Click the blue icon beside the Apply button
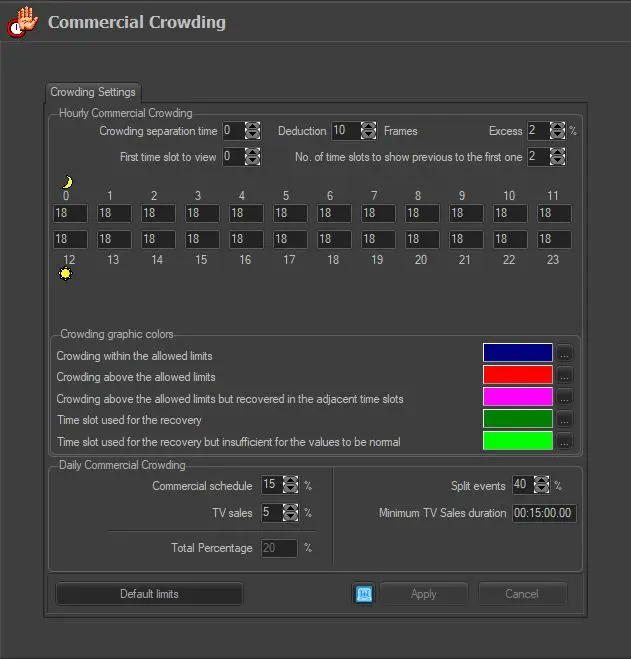Viewport: 631px width, 659px height. (364, 593)
